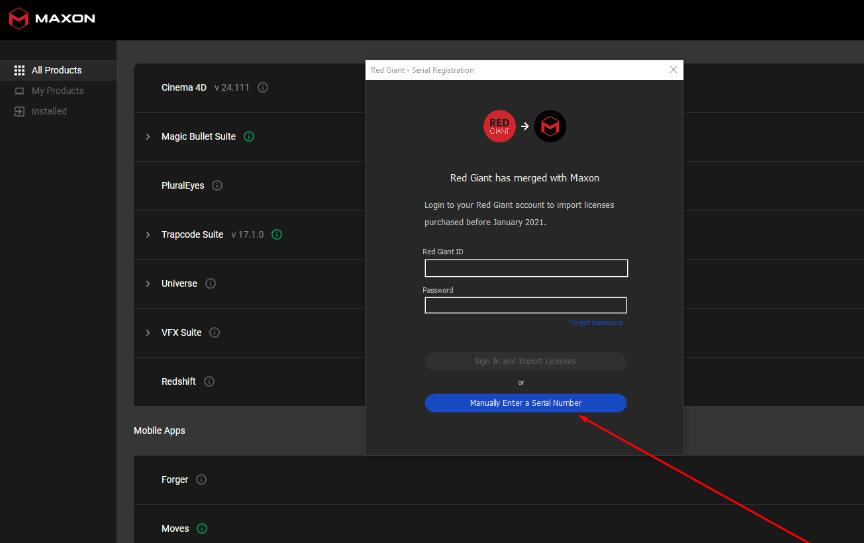Expand the Trapcode Suite row

(148, 235)
